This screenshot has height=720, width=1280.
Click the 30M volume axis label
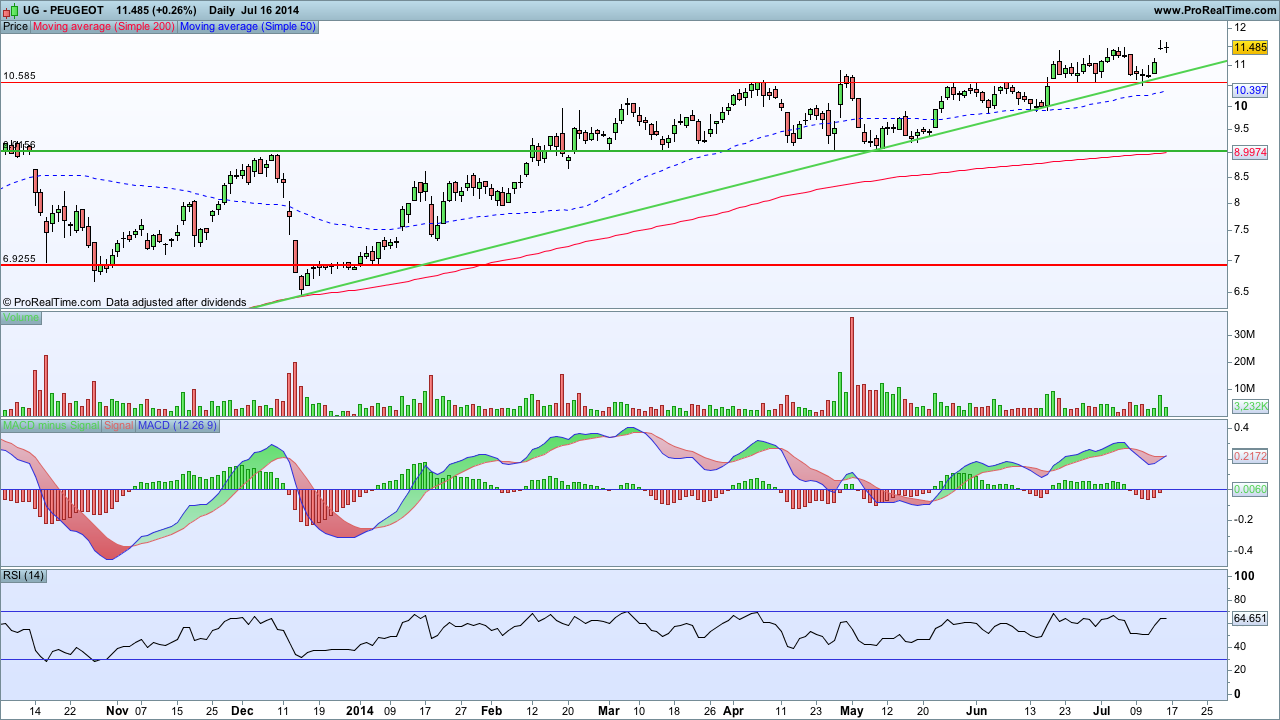pyautogui.click(x=1246, y=334)
